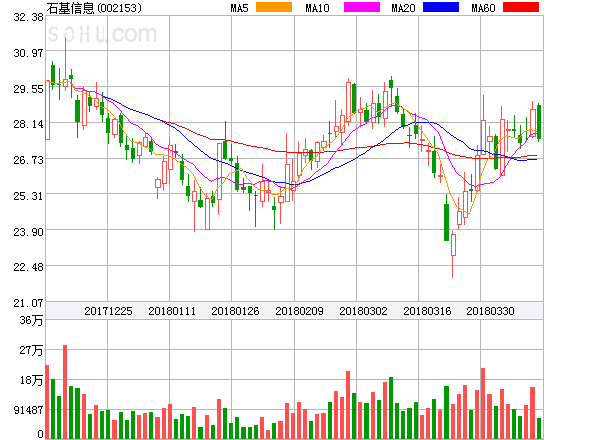Click the tallest red volume bar
Image resolution: width=600 pixels, height=440 pixels.
[65, 392]
